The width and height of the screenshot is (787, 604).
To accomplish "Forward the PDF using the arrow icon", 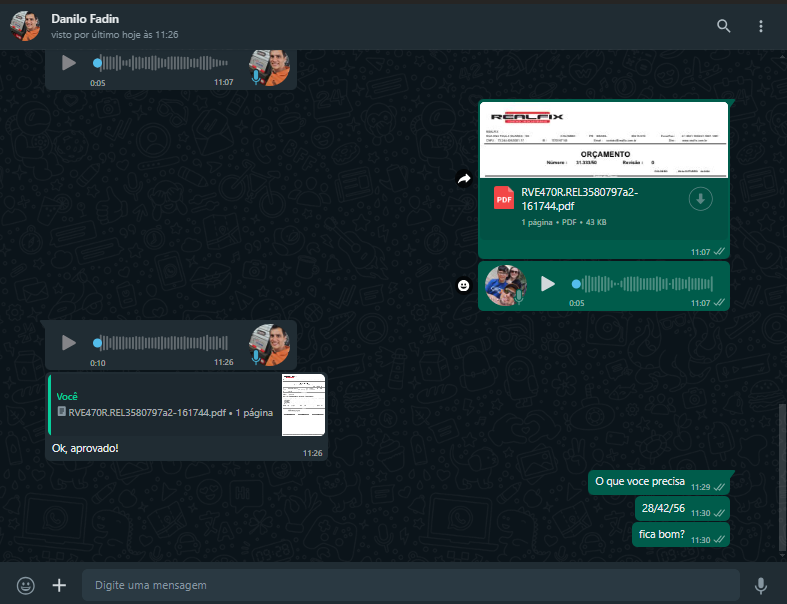I will pos(464,179).
